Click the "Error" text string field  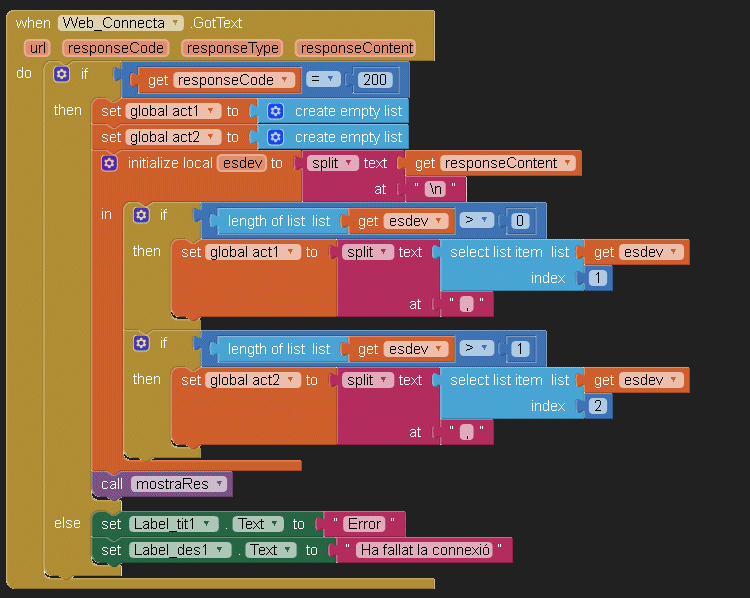(363, 524)
